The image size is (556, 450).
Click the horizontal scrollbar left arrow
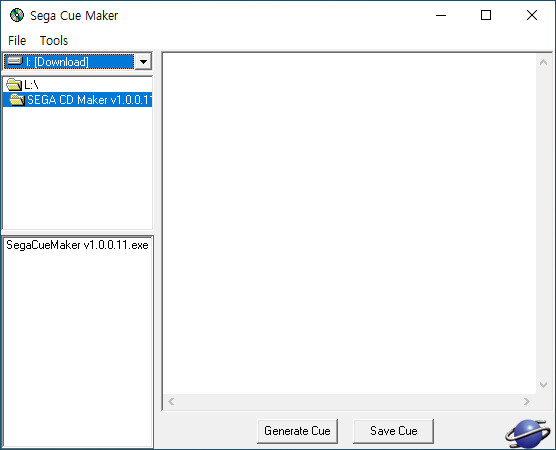(171, 401)
